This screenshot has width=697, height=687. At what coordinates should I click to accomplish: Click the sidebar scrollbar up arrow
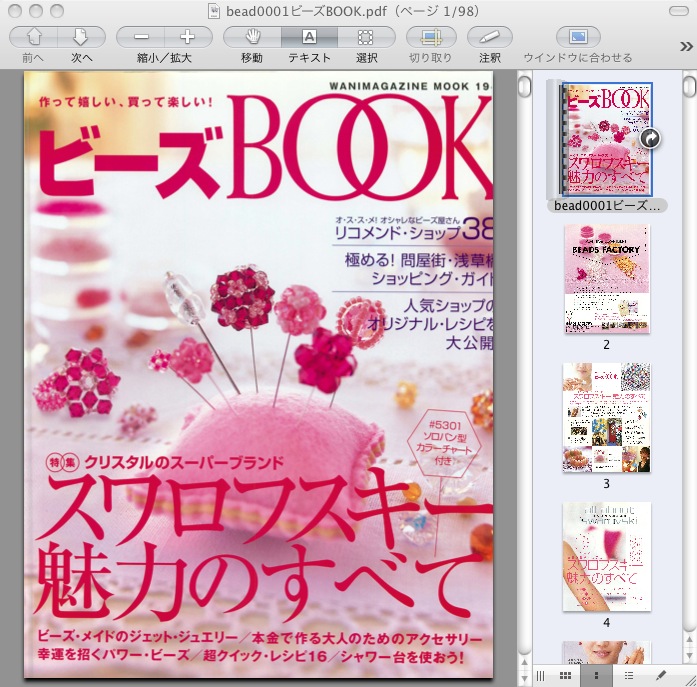(689, 641)
